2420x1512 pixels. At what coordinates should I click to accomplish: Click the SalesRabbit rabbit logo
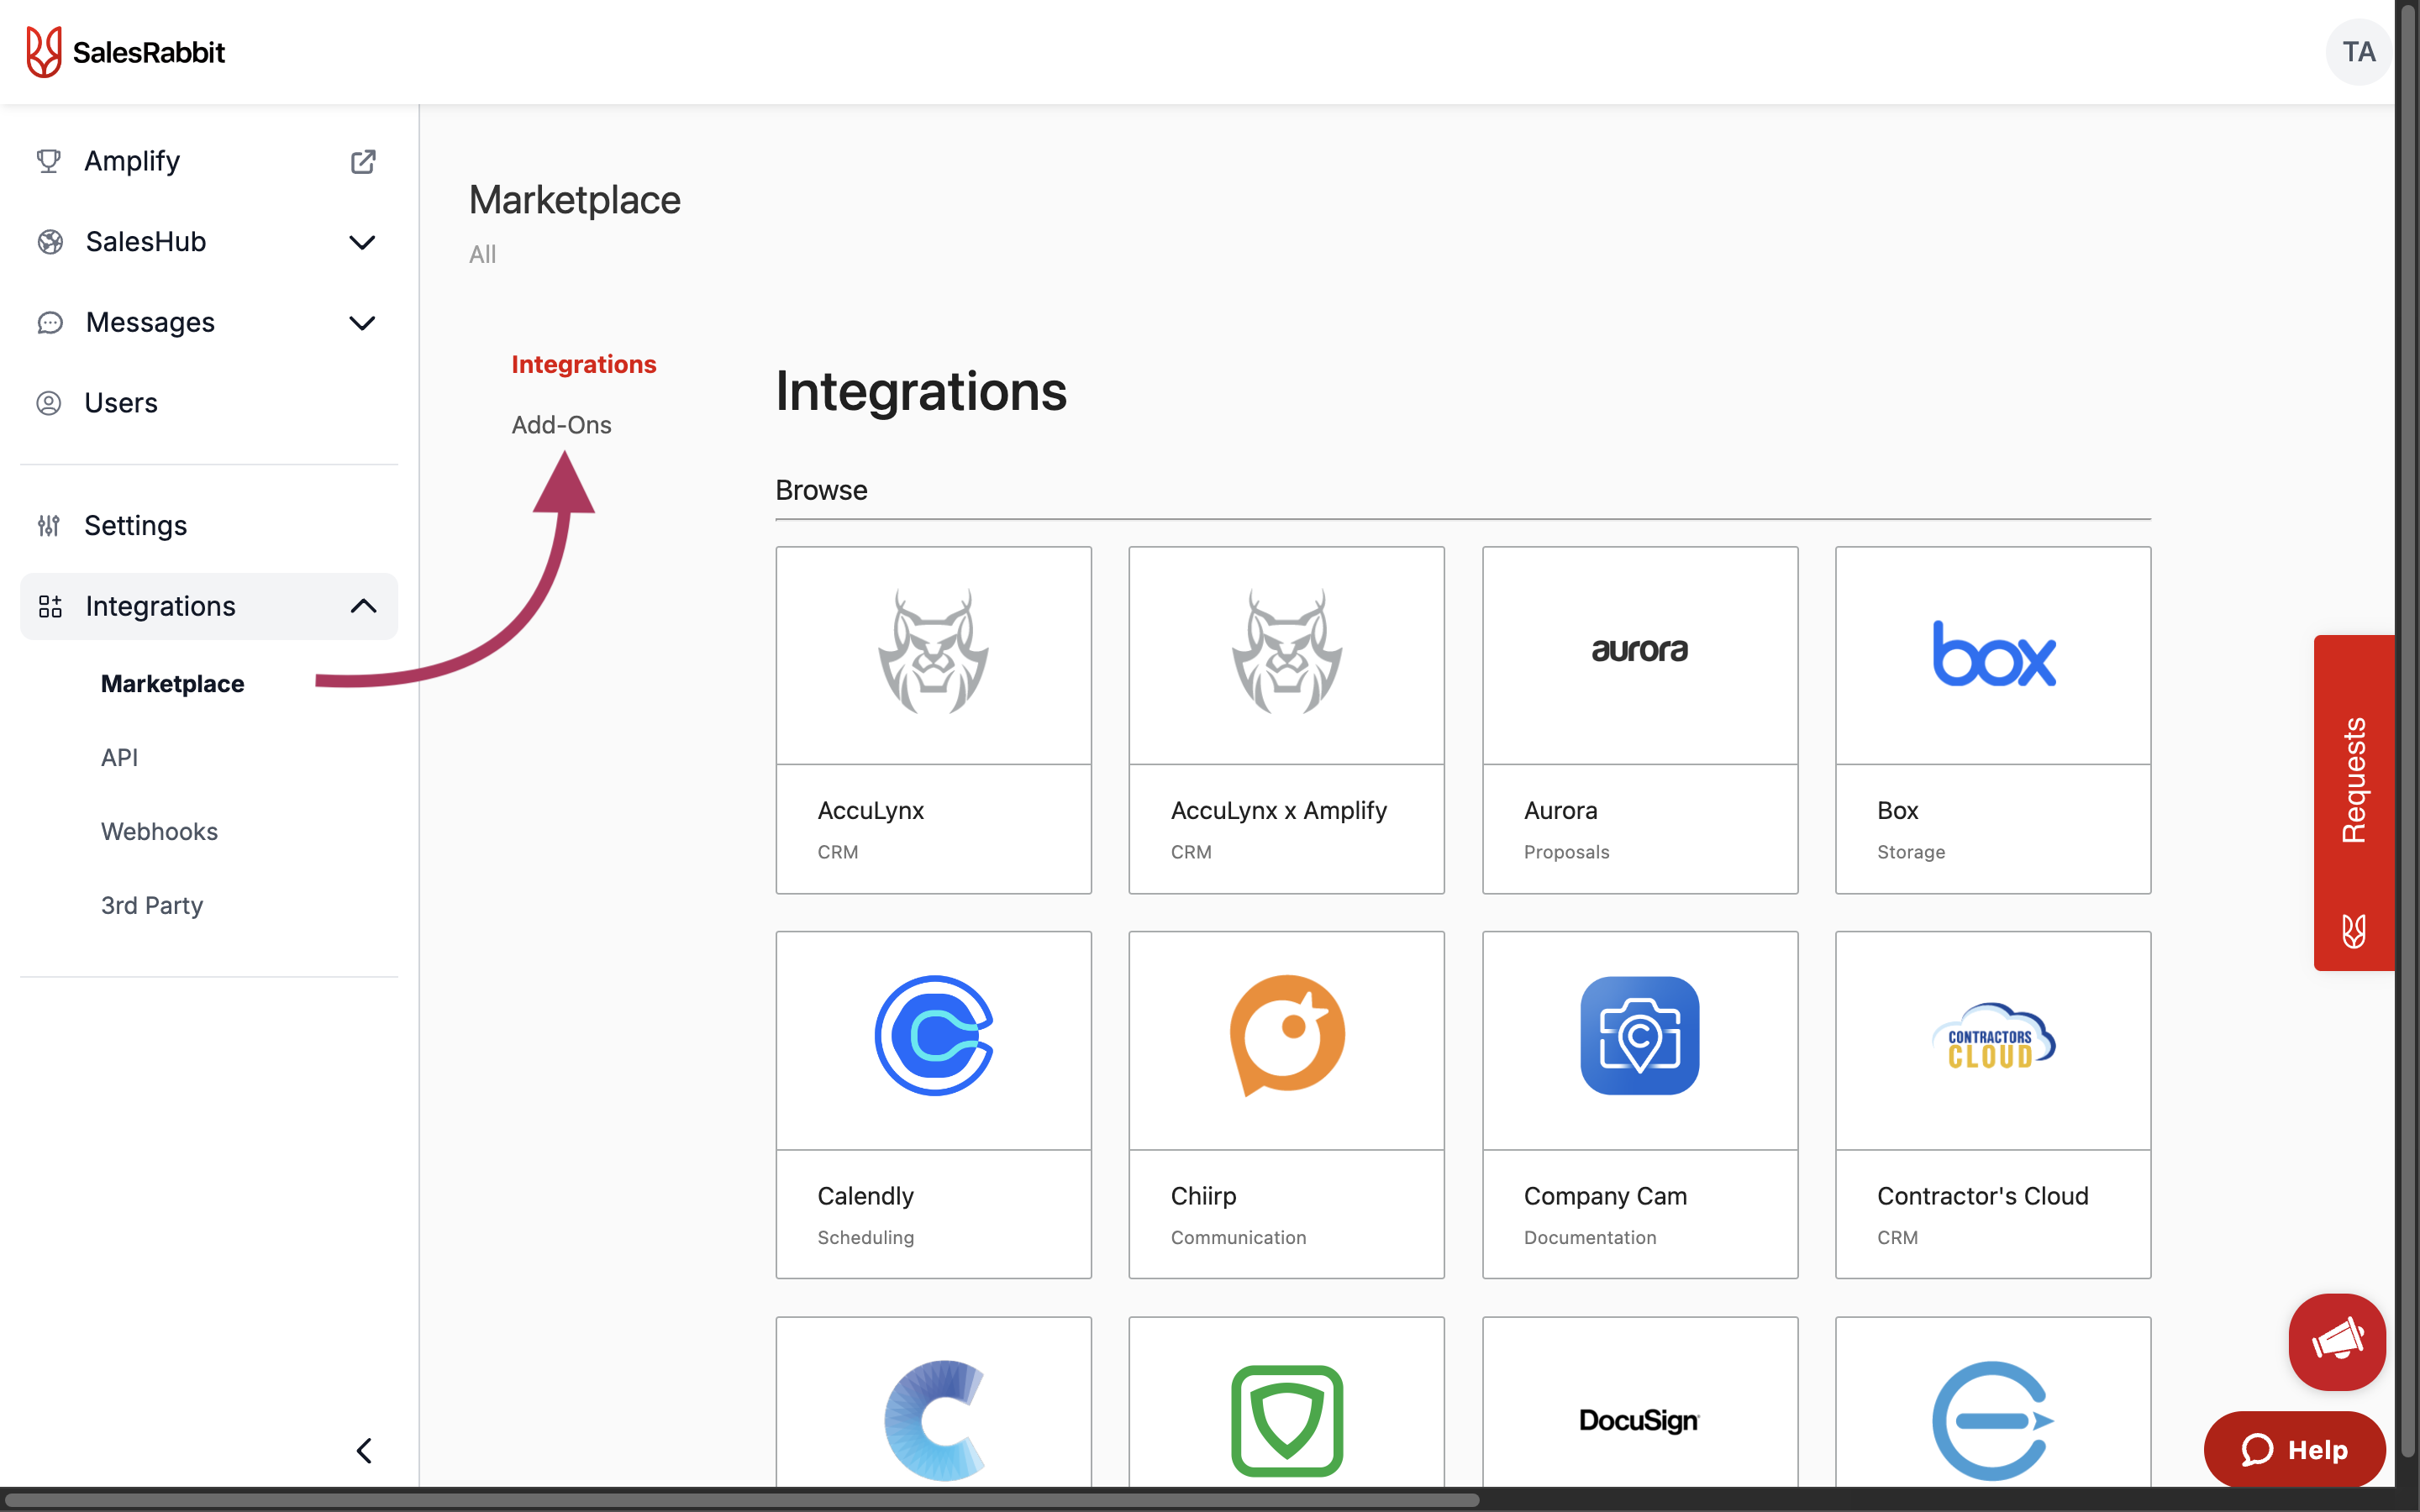tap(44, 52)
